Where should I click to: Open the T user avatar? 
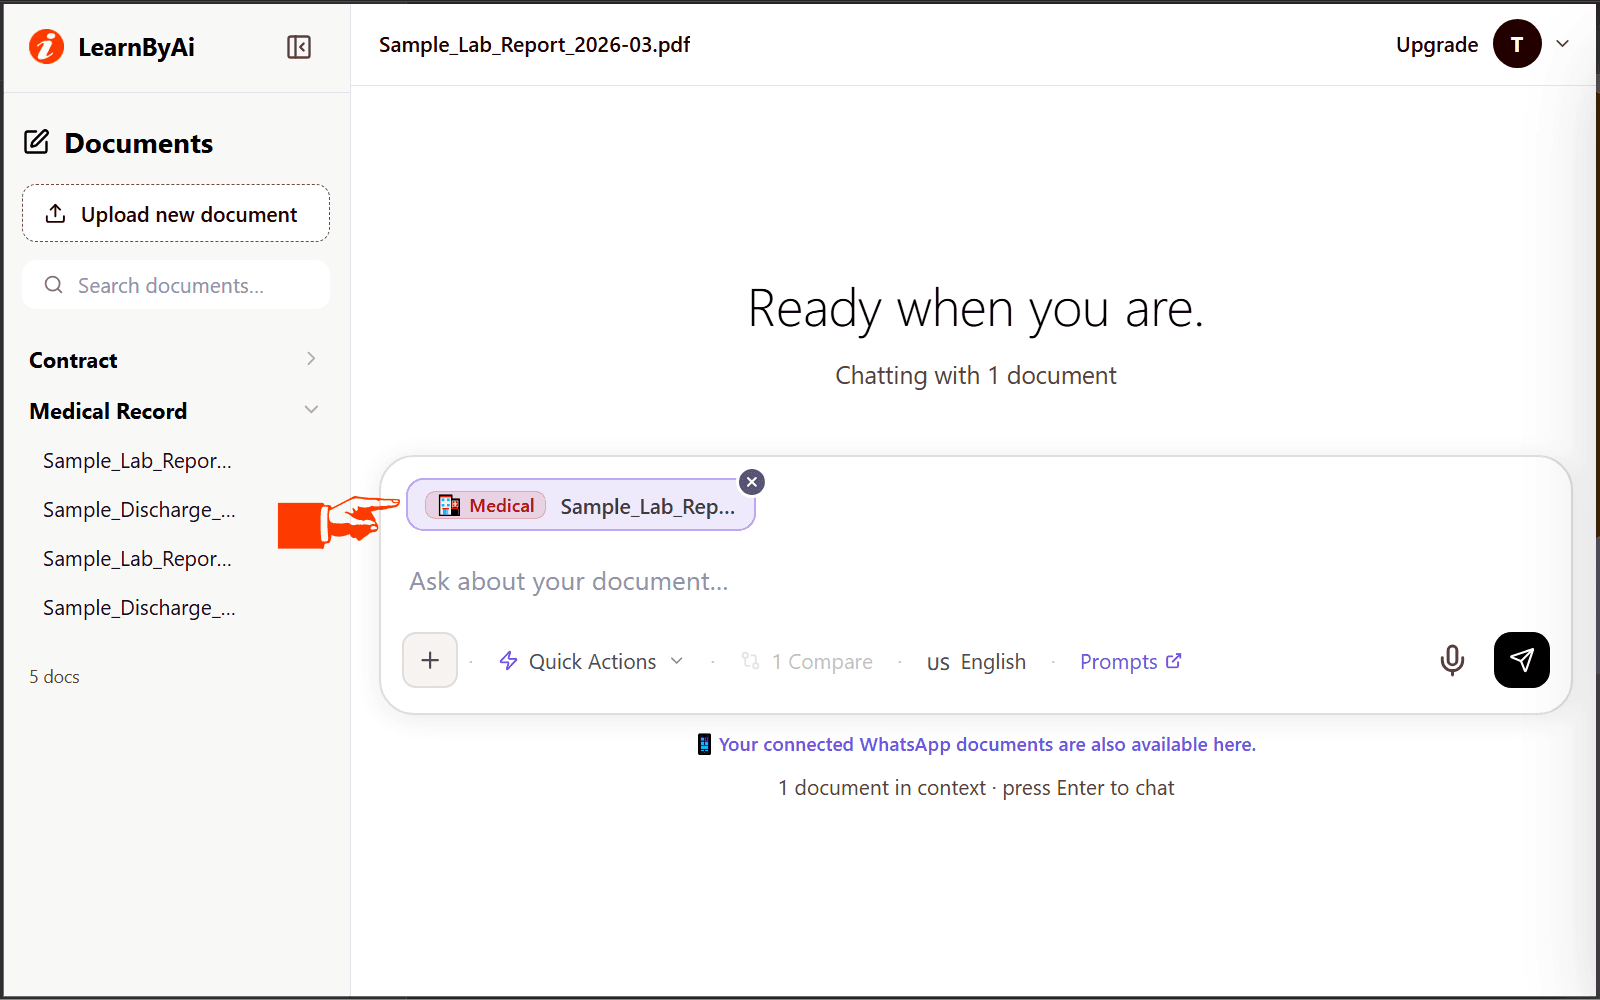pyautogui.click(x=1517, y=44)
